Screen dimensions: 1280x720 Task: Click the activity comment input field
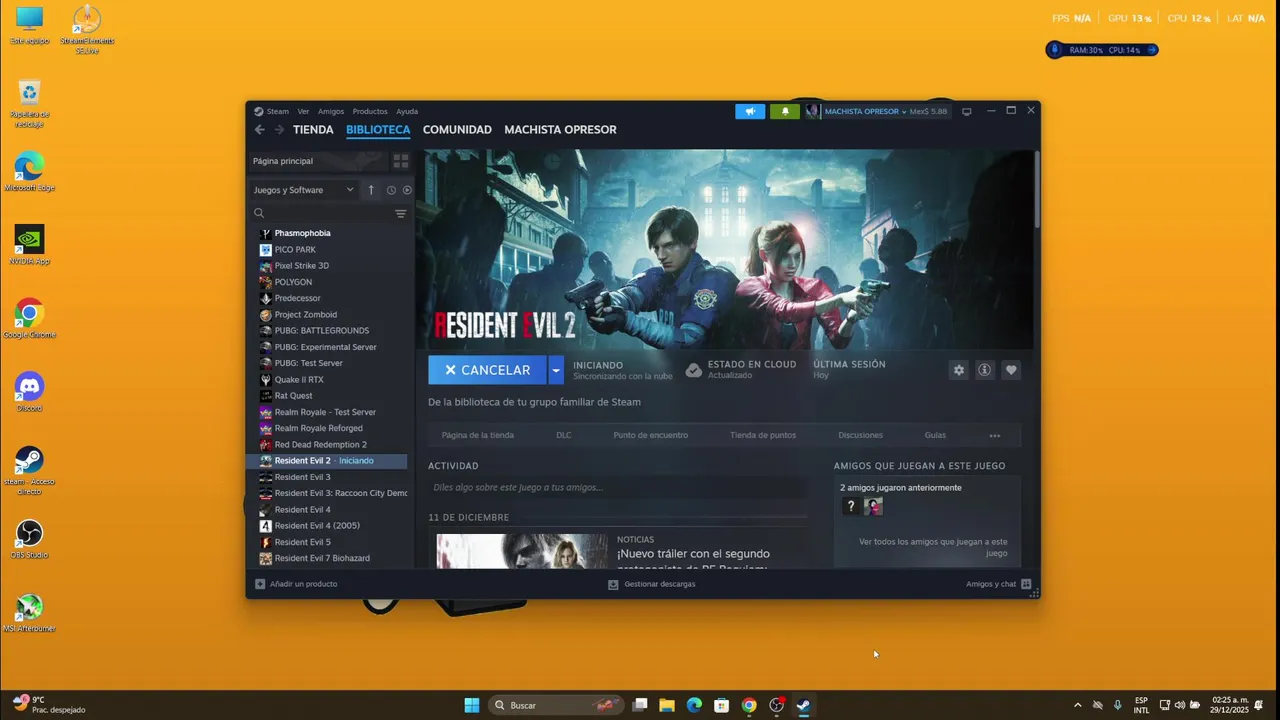coord(617,487)
